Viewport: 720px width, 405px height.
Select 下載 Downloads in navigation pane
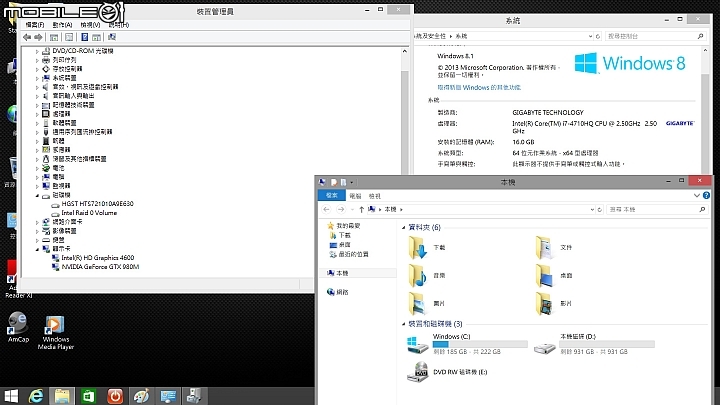[x=344, y=235]
